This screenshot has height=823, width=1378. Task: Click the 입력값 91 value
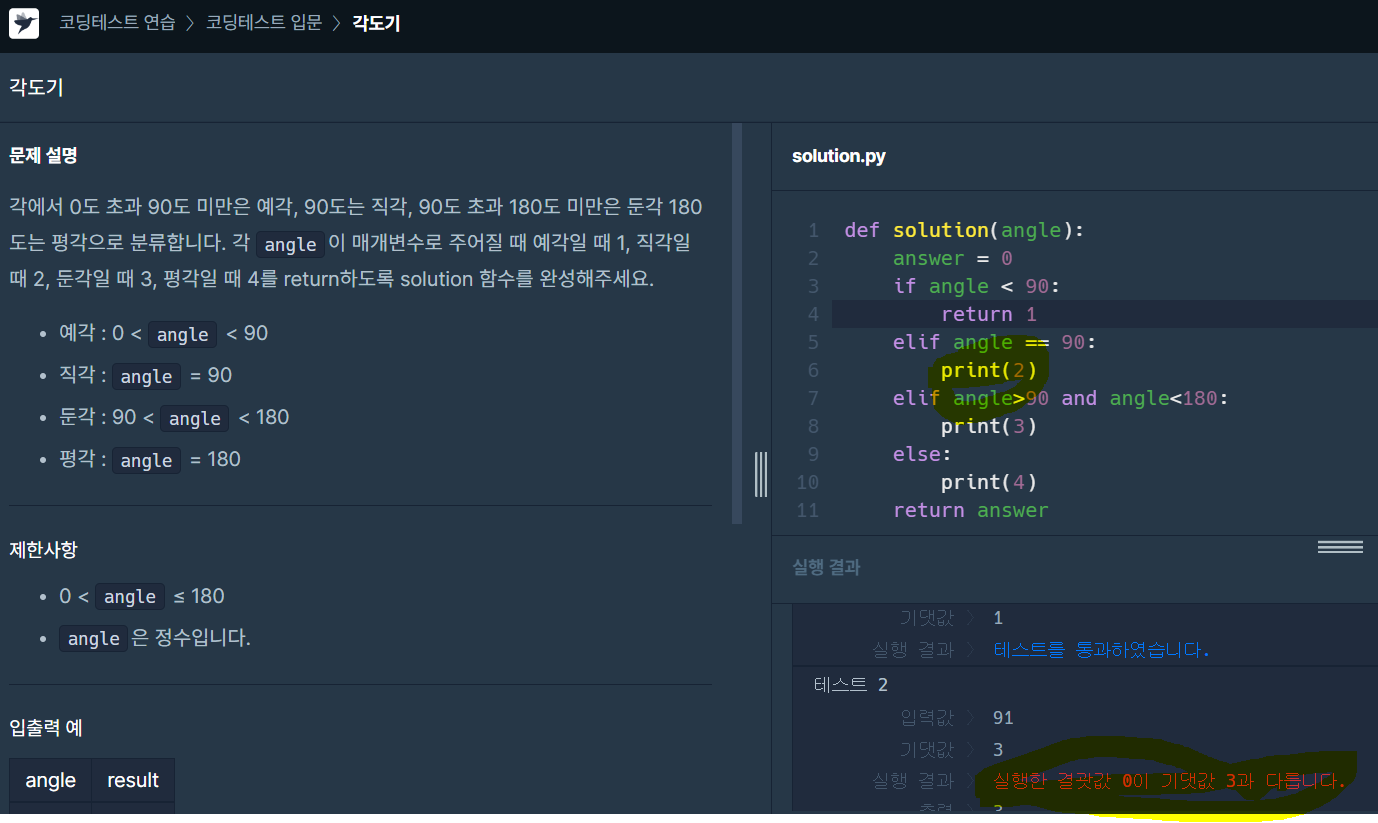coord(1003,718)
